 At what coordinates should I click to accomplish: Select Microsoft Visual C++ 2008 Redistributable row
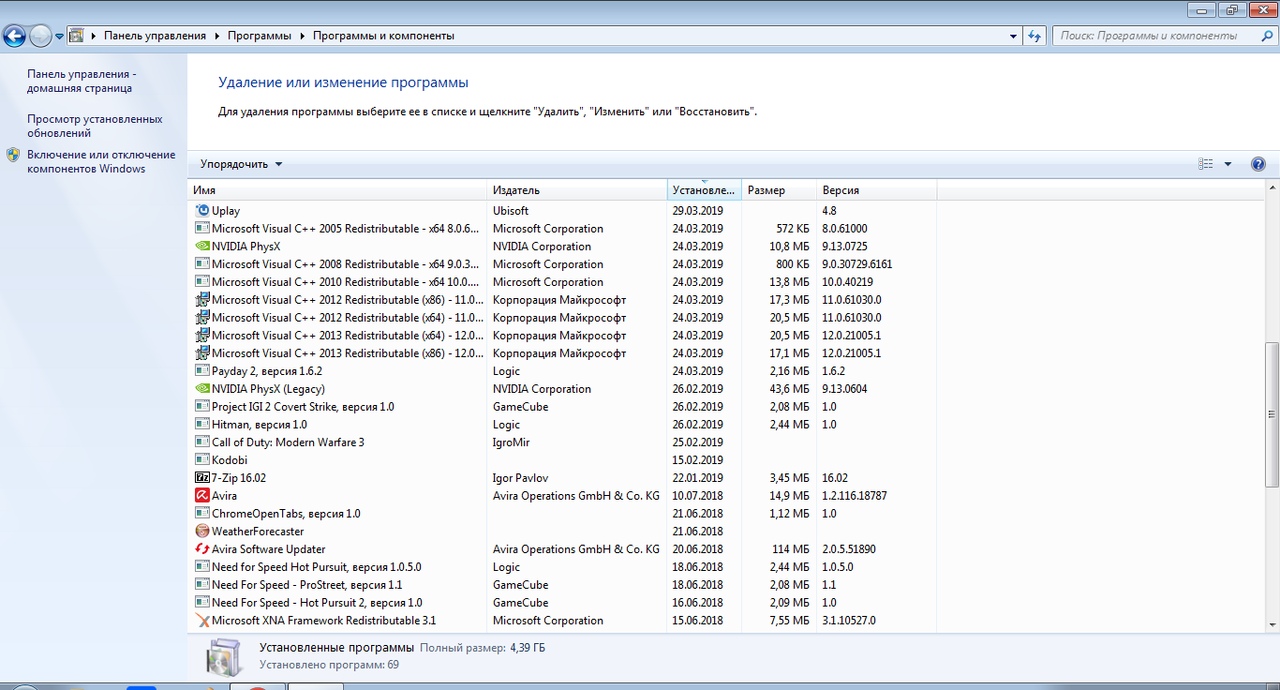point(562,264)
